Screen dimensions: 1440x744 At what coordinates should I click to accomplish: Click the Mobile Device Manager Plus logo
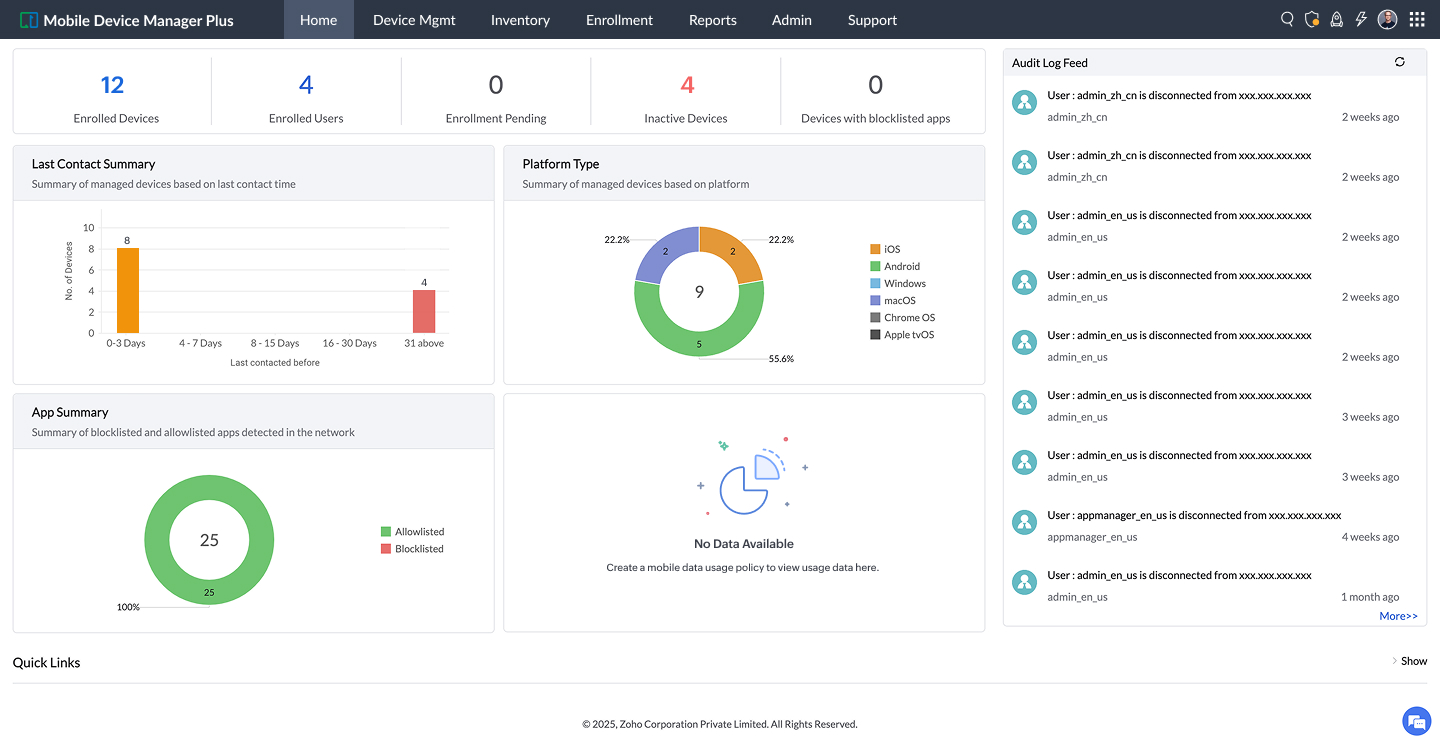[x=127, y=20]
